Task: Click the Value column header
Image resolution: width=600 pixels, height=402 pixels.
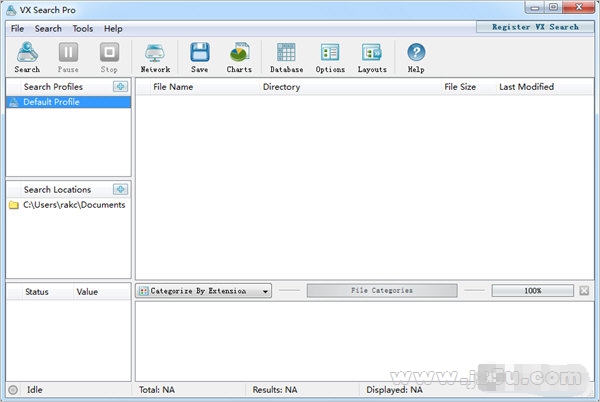Action: coord(102,292)
